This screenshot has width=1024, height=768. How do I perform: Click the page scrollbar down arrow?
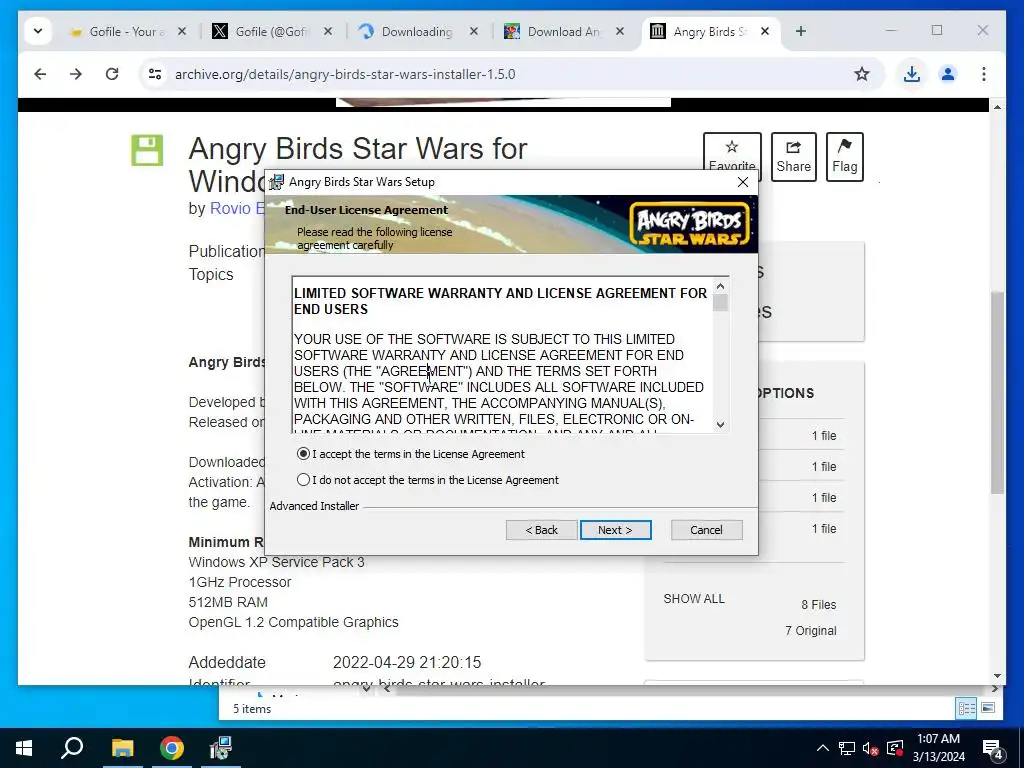(x=997, y=677)
